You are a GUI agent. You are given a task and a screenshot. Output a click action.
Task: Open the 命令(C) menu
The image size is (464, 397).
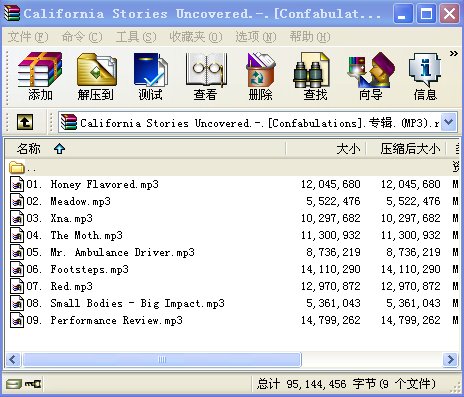[82, 37]
